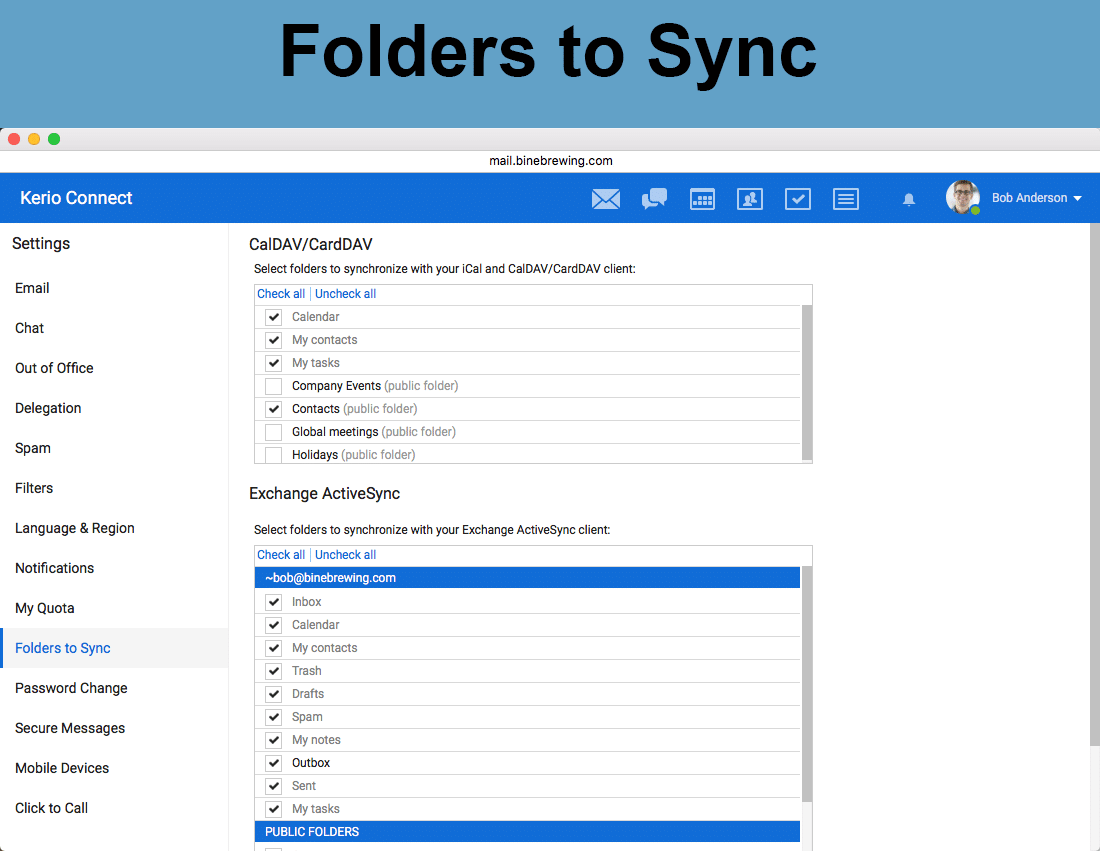Uncheck ActiveSync Calendar checkbox
This screenshot has height=851, width=1100.
pyautogui.click(x=274, y=625)
